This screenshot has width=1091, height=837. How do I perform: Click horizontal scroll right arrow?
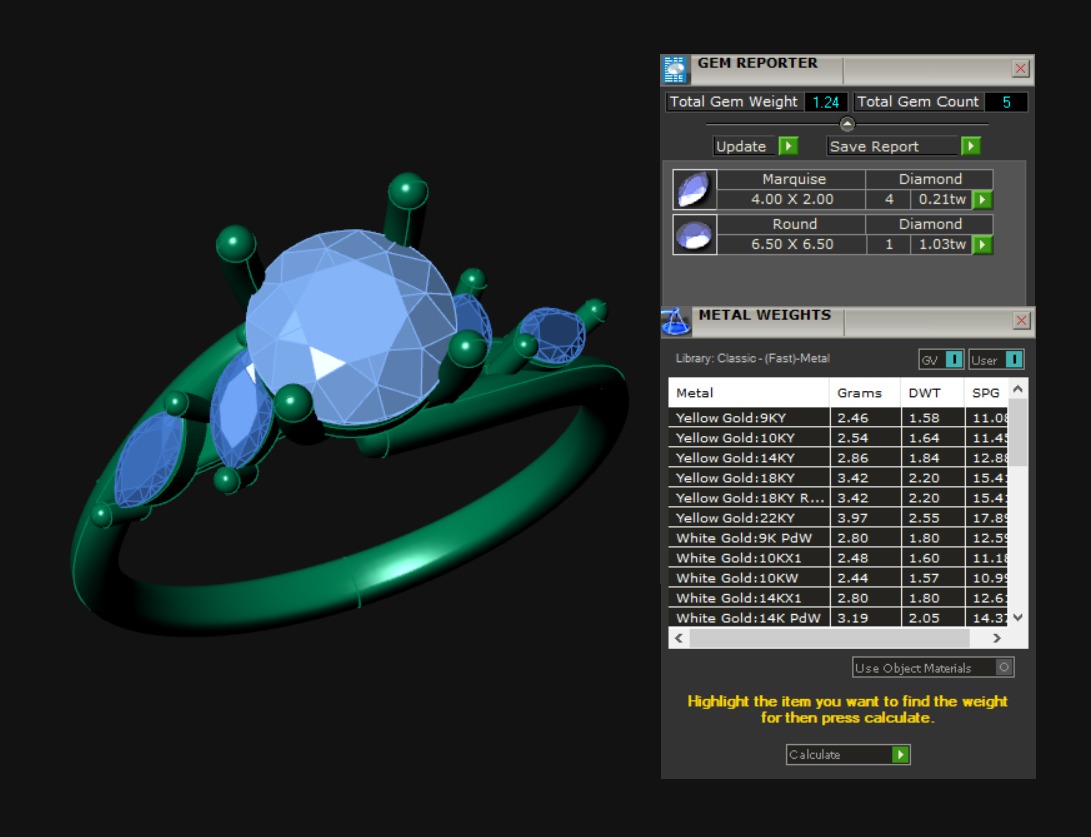tap(996, 638)
